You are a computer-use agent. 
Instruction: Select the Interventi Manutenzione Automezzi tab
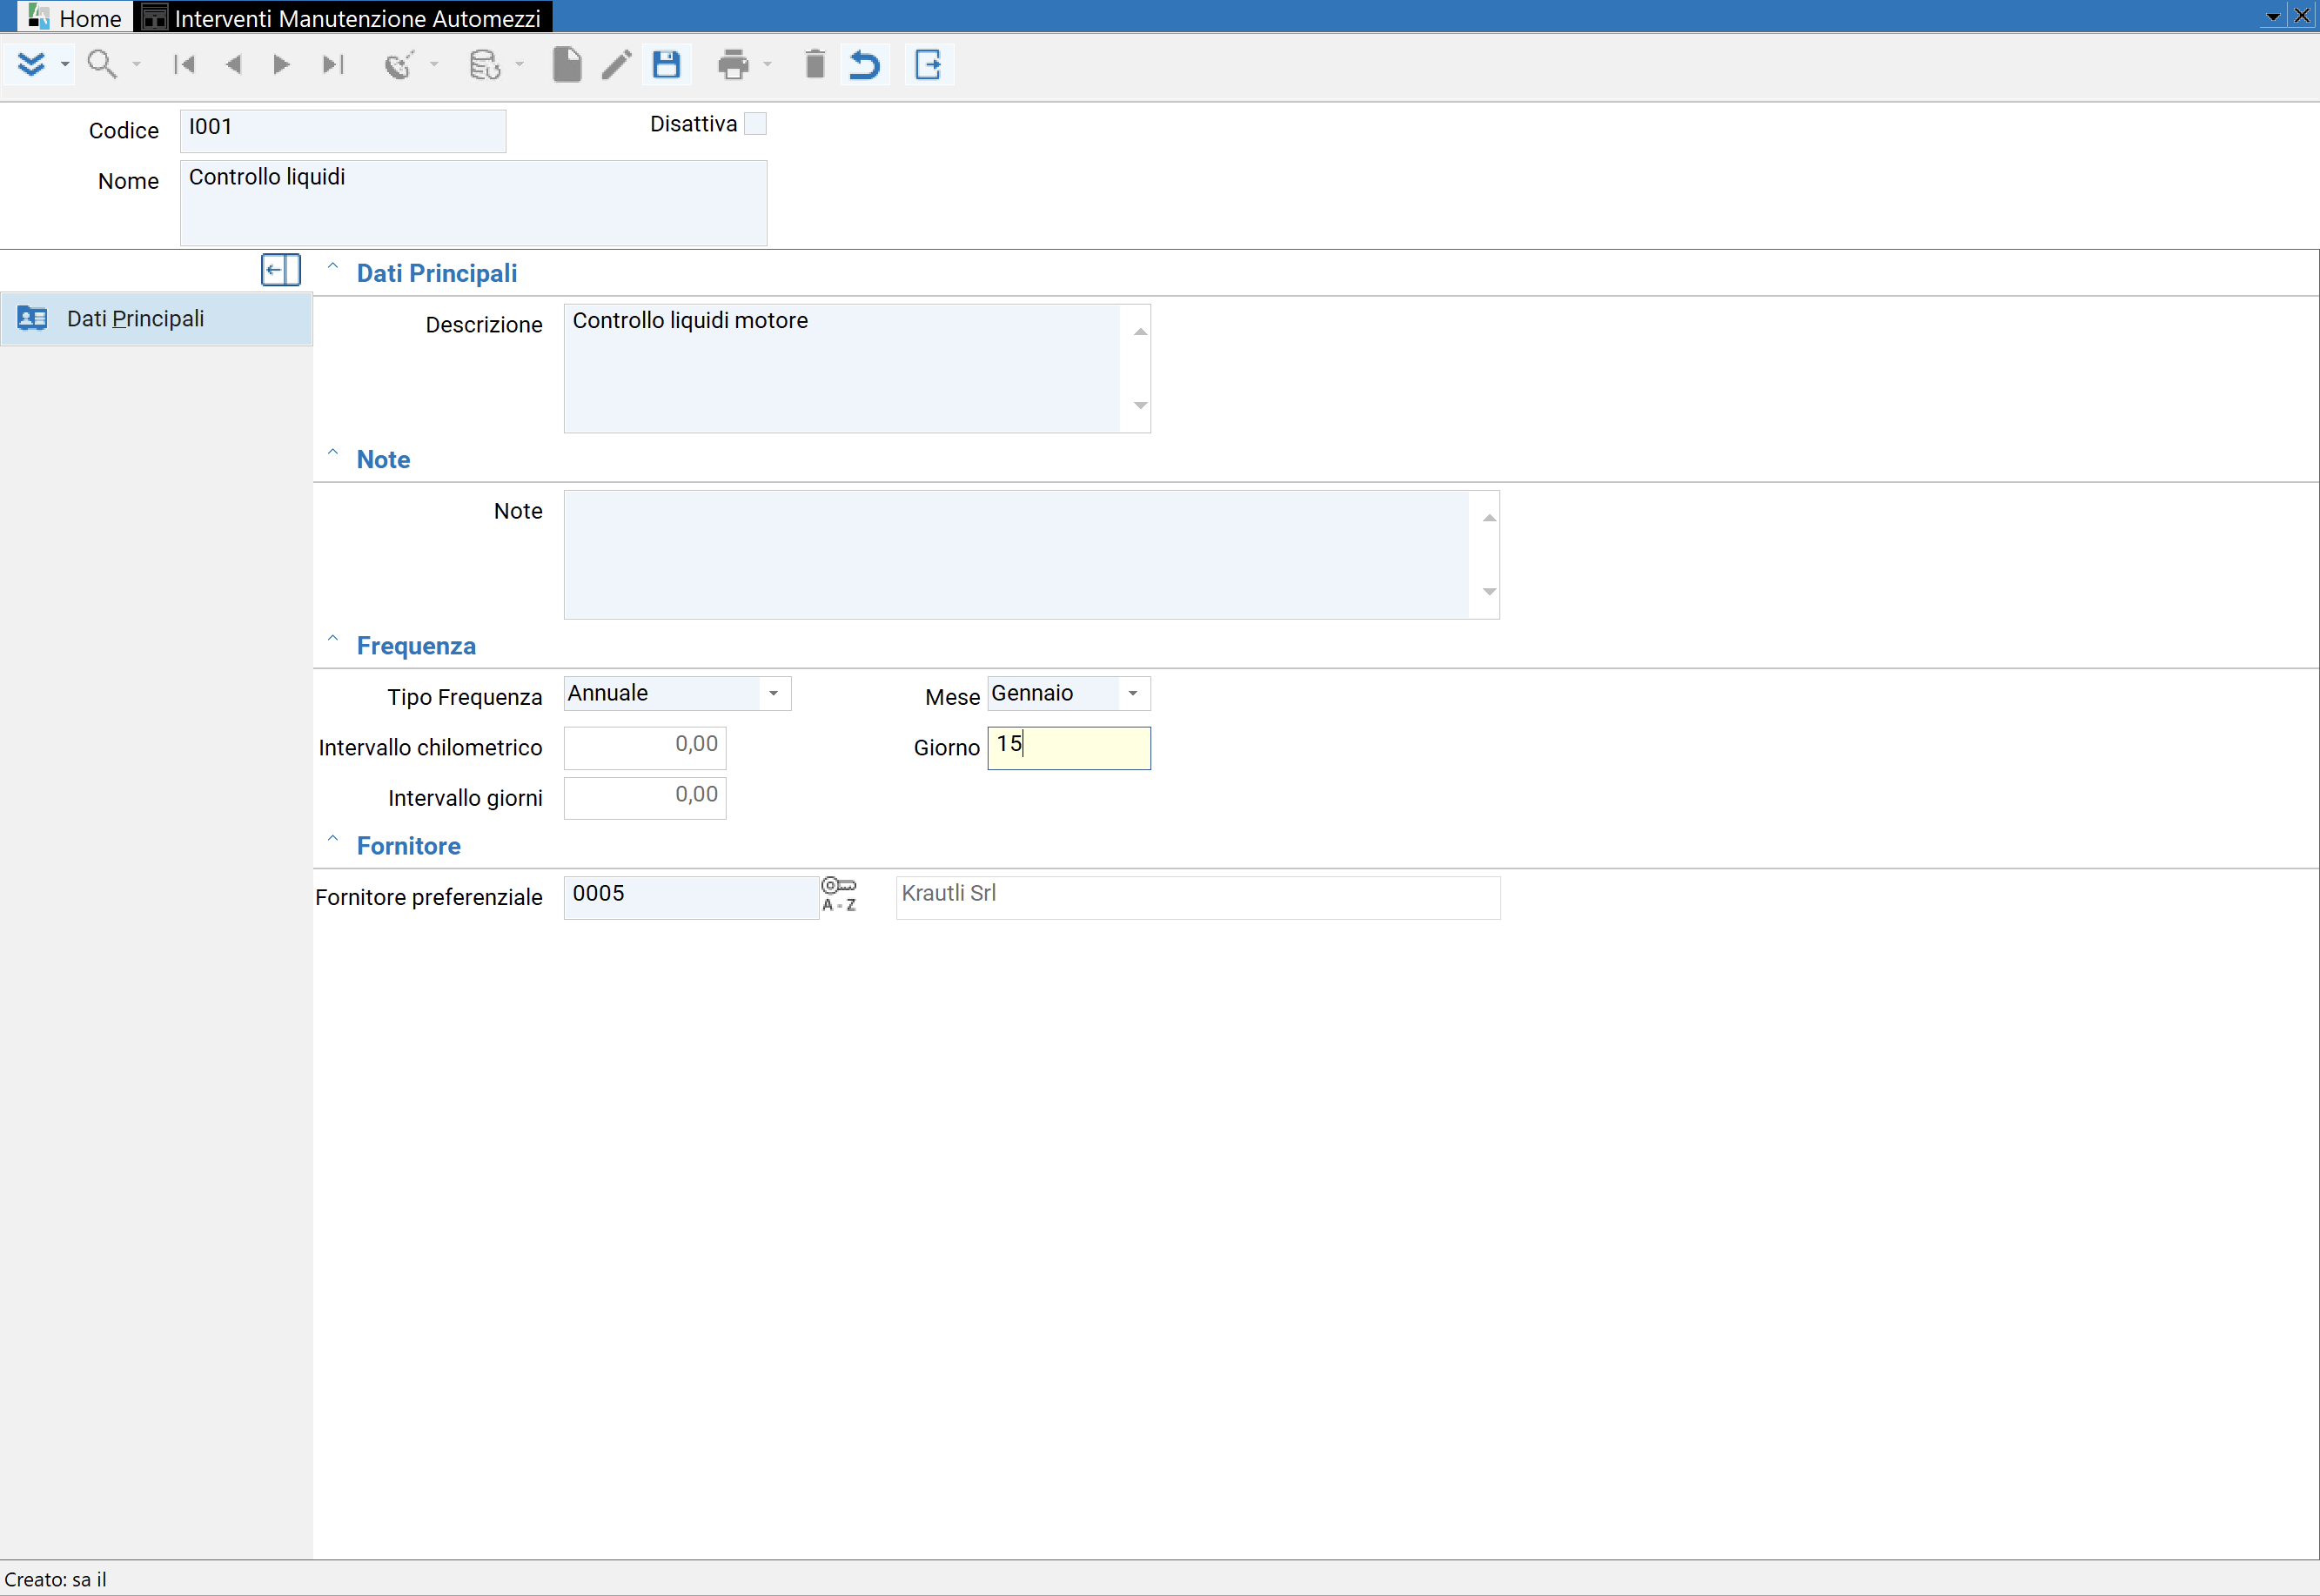click(342, 17)
